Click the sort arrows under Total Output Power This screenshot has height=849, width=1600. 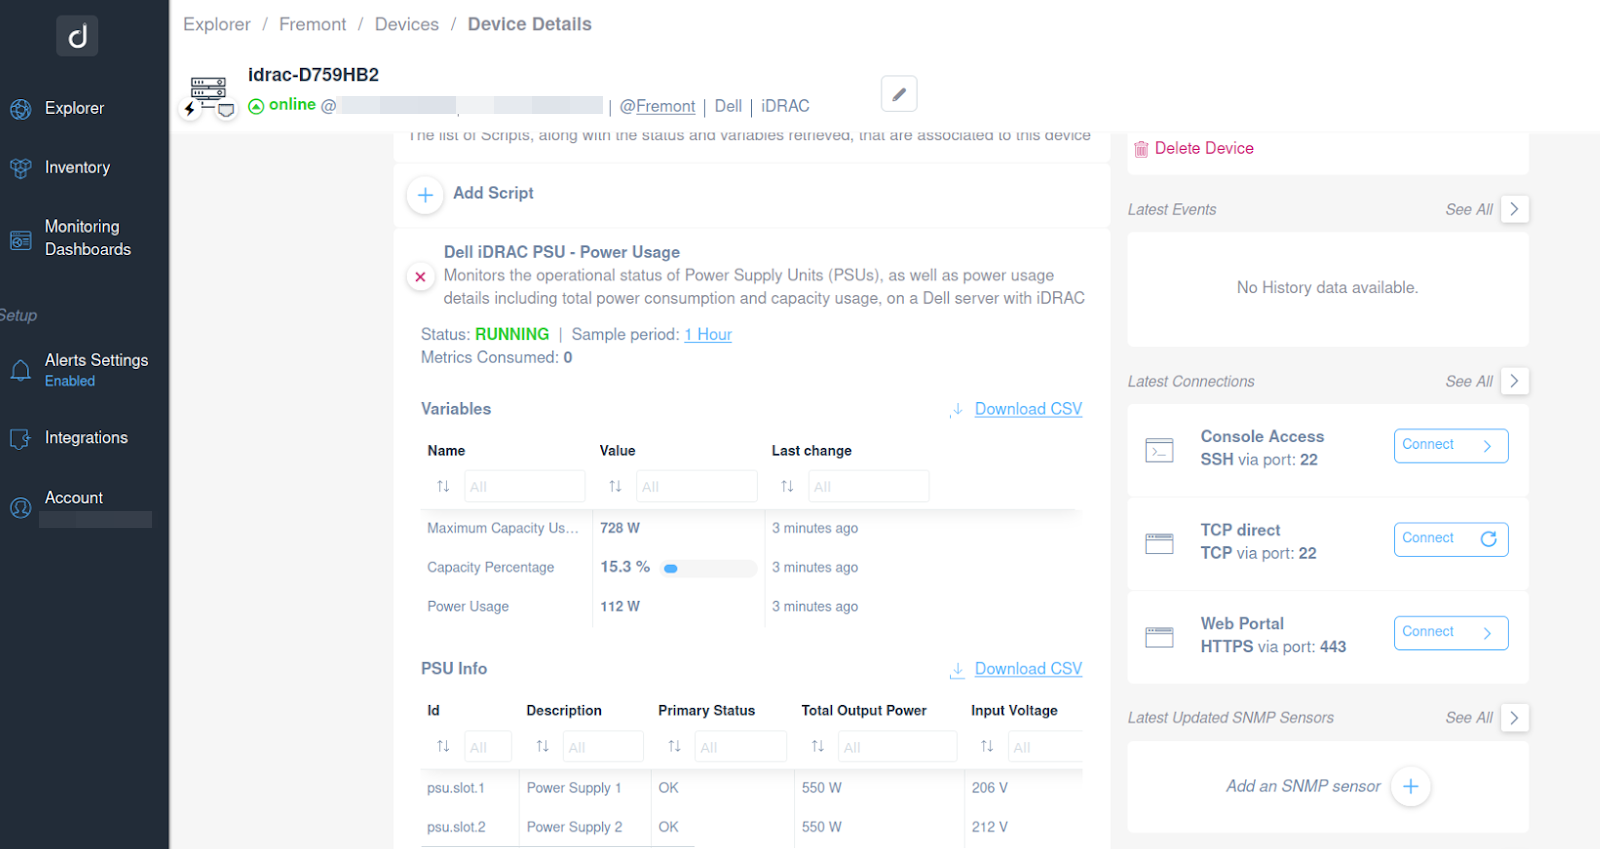[817, 746]
